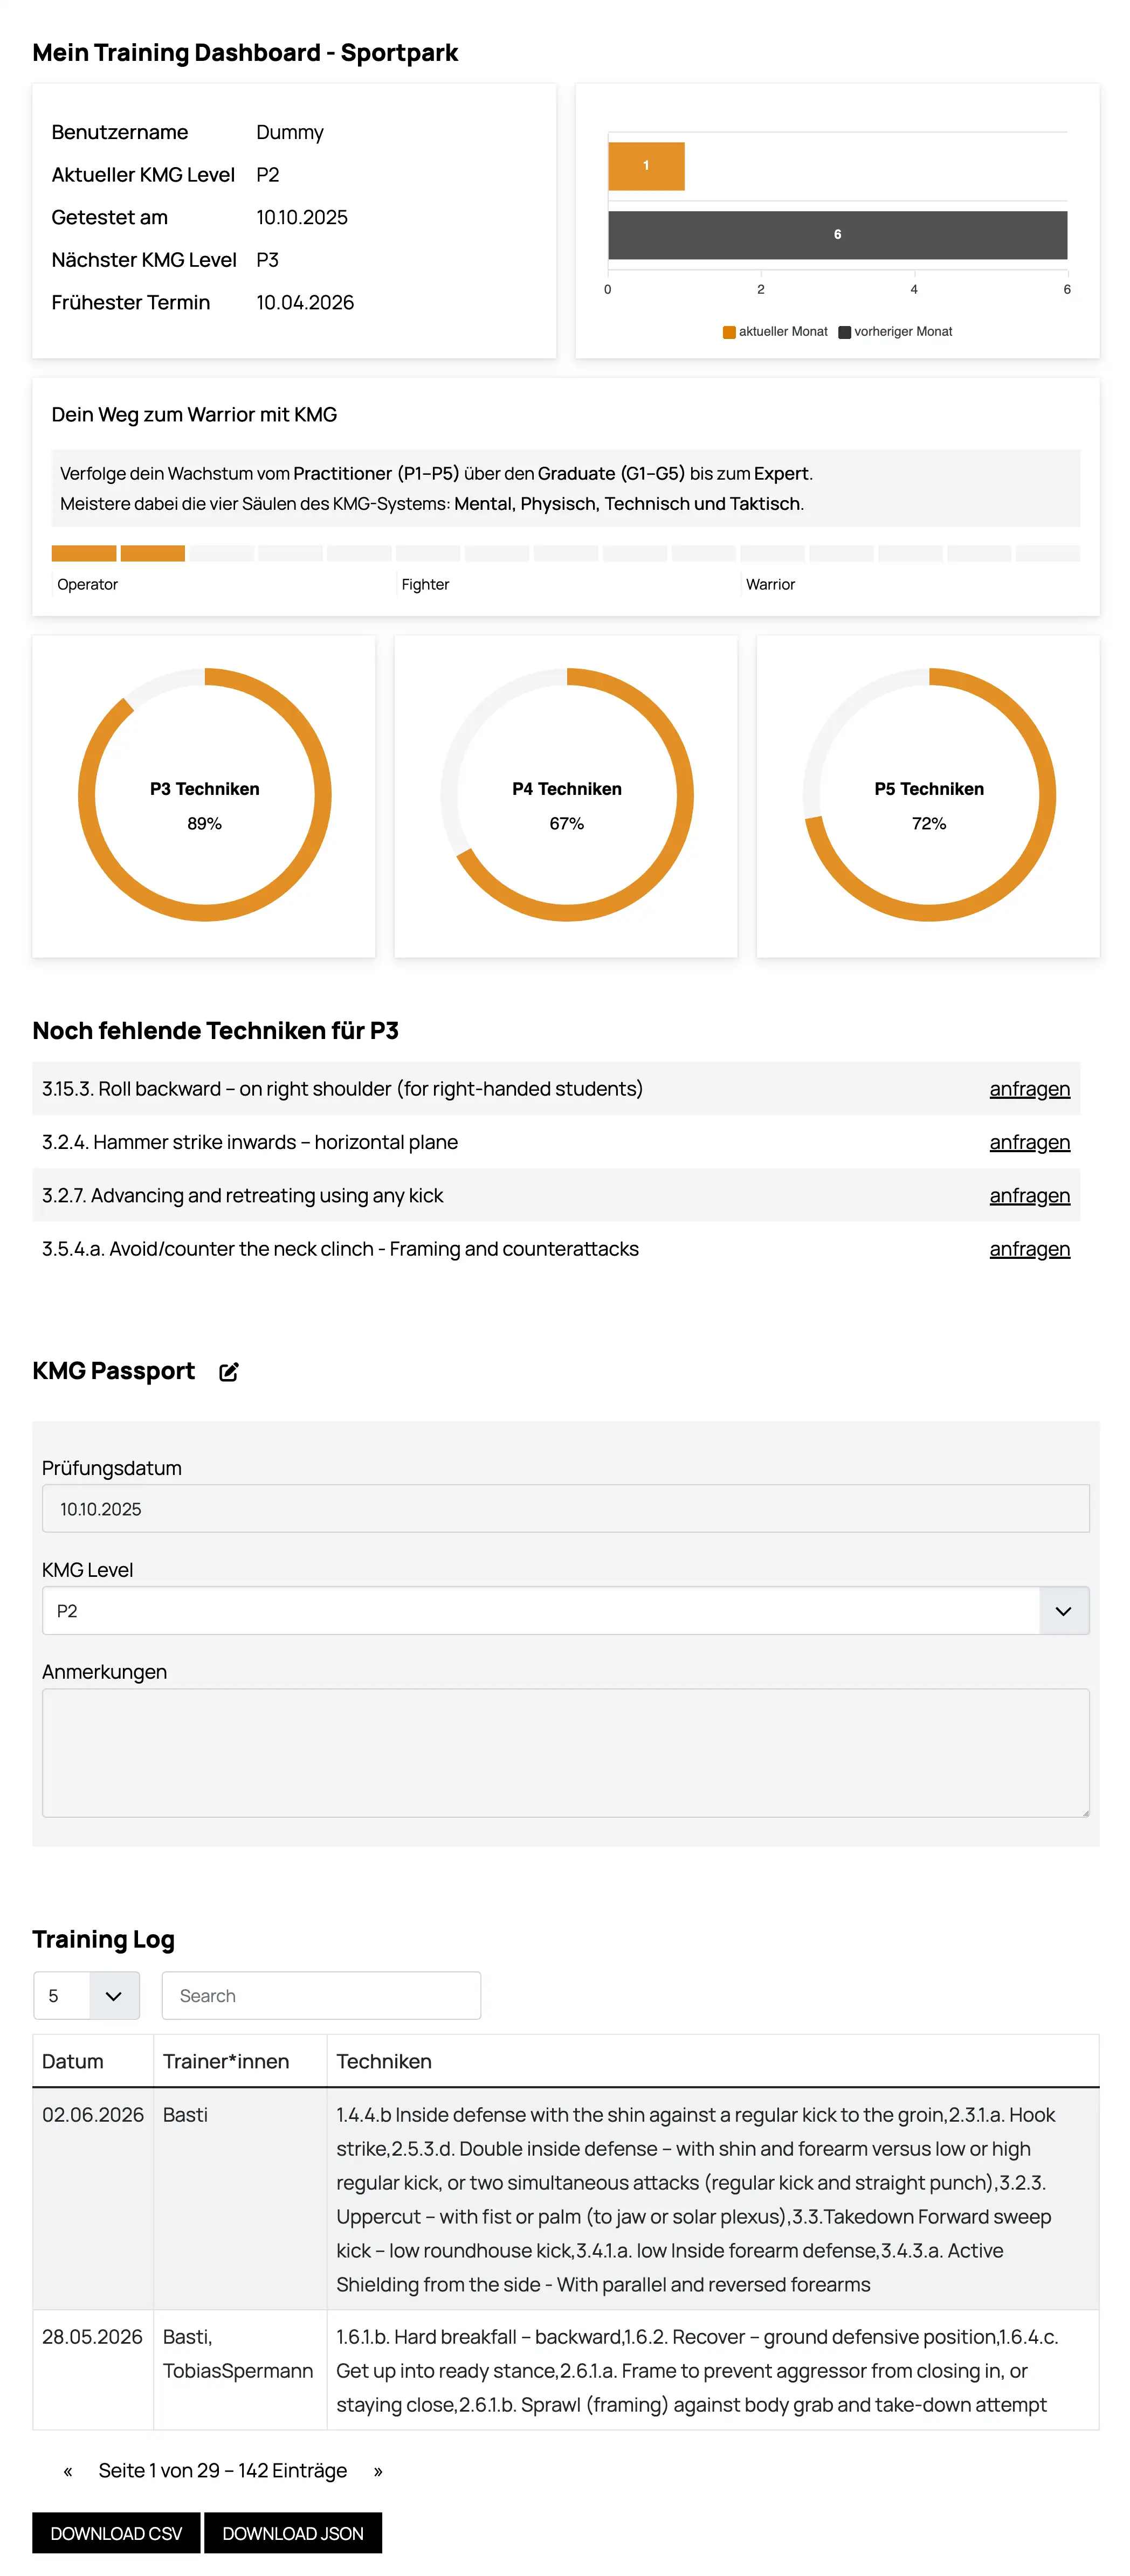
Task: Click the P3 Techniken 89% progress ring
Action: pos(204,795)
